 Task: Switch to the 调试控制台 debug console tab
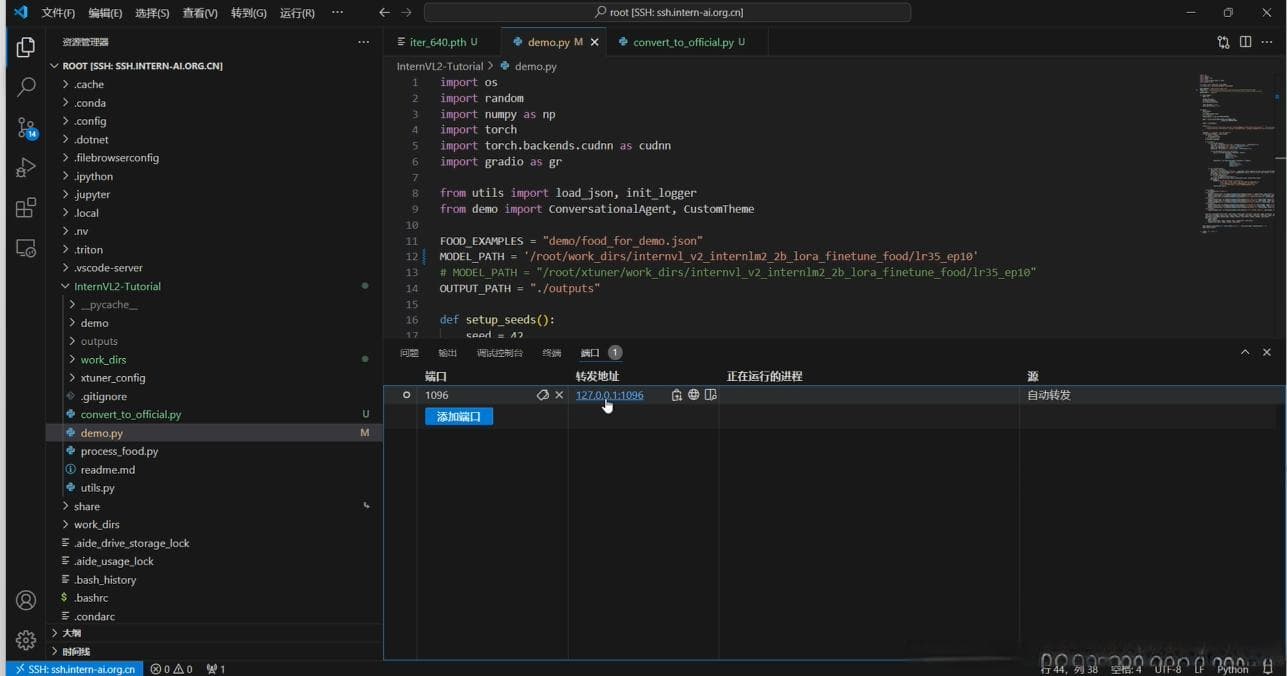tap(499, 353)
